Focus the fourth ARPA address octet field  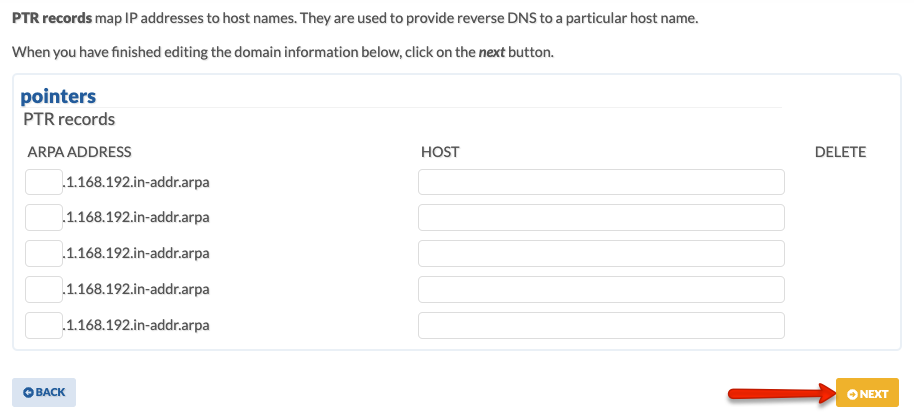point(44,289)
